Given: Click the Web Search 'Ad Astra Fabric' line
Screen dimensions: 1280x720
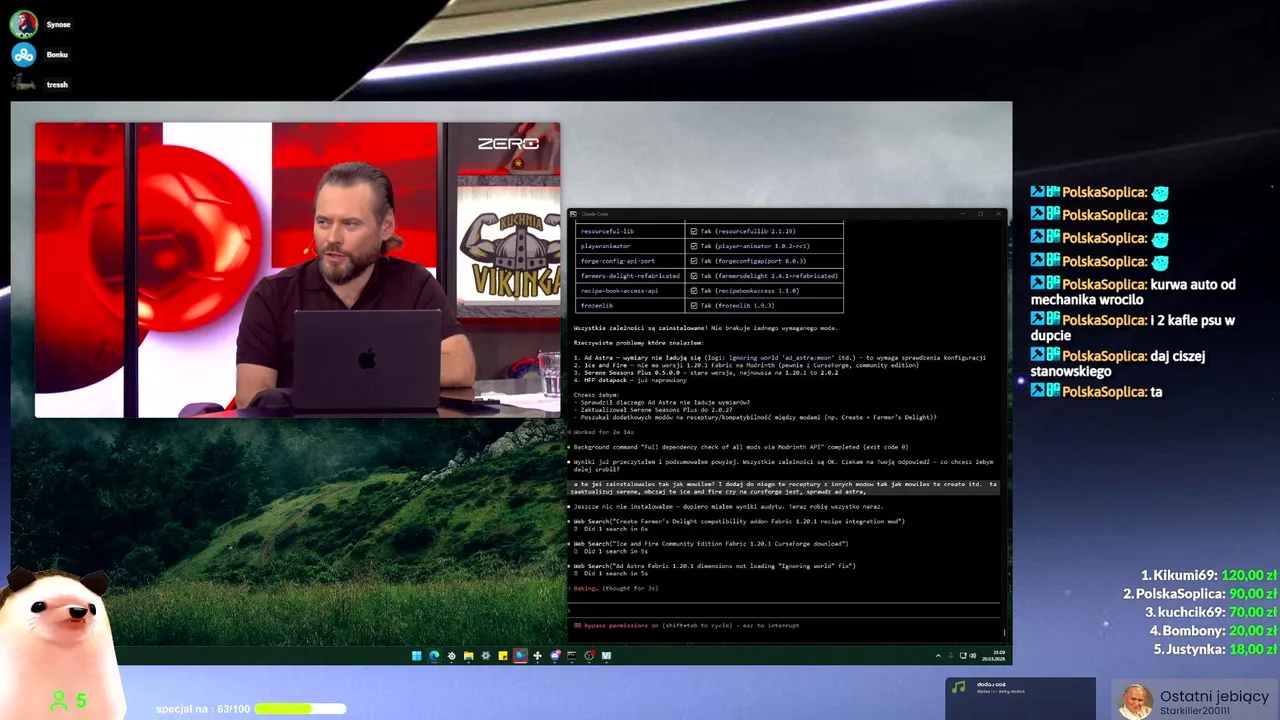Looking at the screenshot, I should click(714, 566).
